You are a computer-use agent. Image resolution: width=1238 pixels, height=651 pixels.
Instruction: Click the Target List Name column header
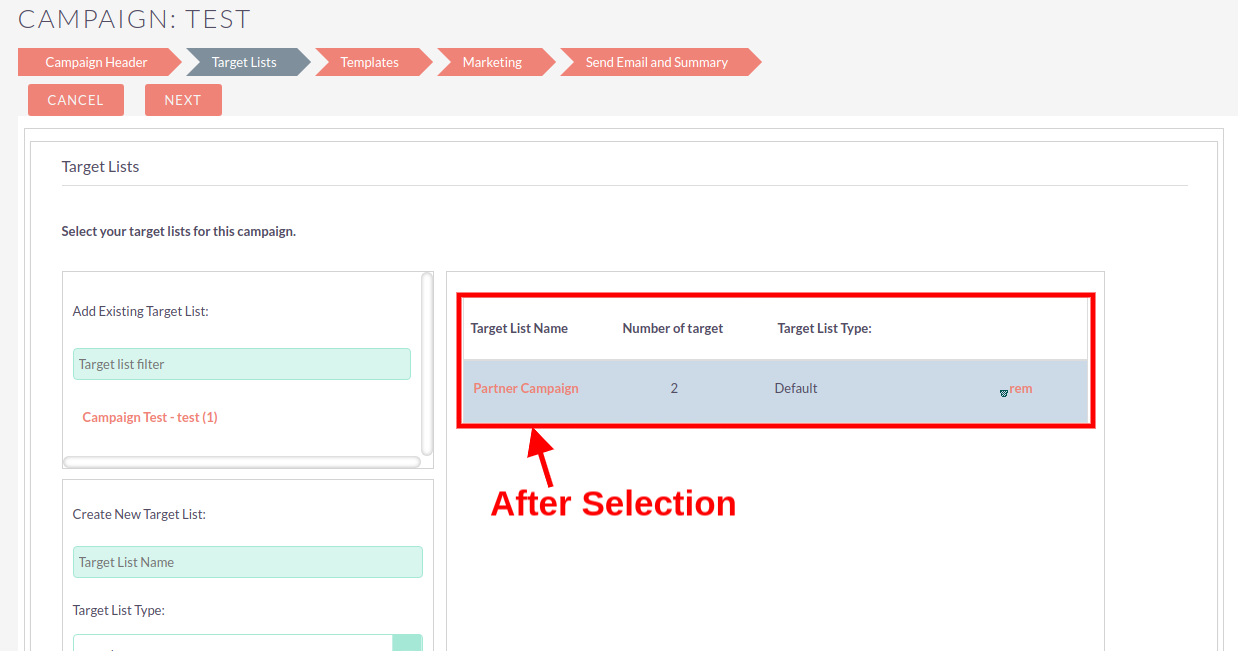519,328
